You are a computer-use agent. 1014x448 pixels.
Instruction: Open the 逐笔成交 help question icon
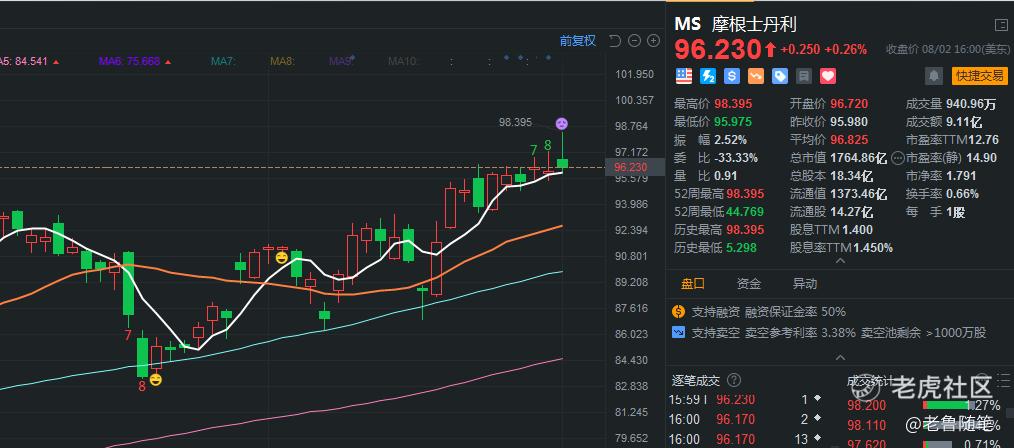(734, 380)
